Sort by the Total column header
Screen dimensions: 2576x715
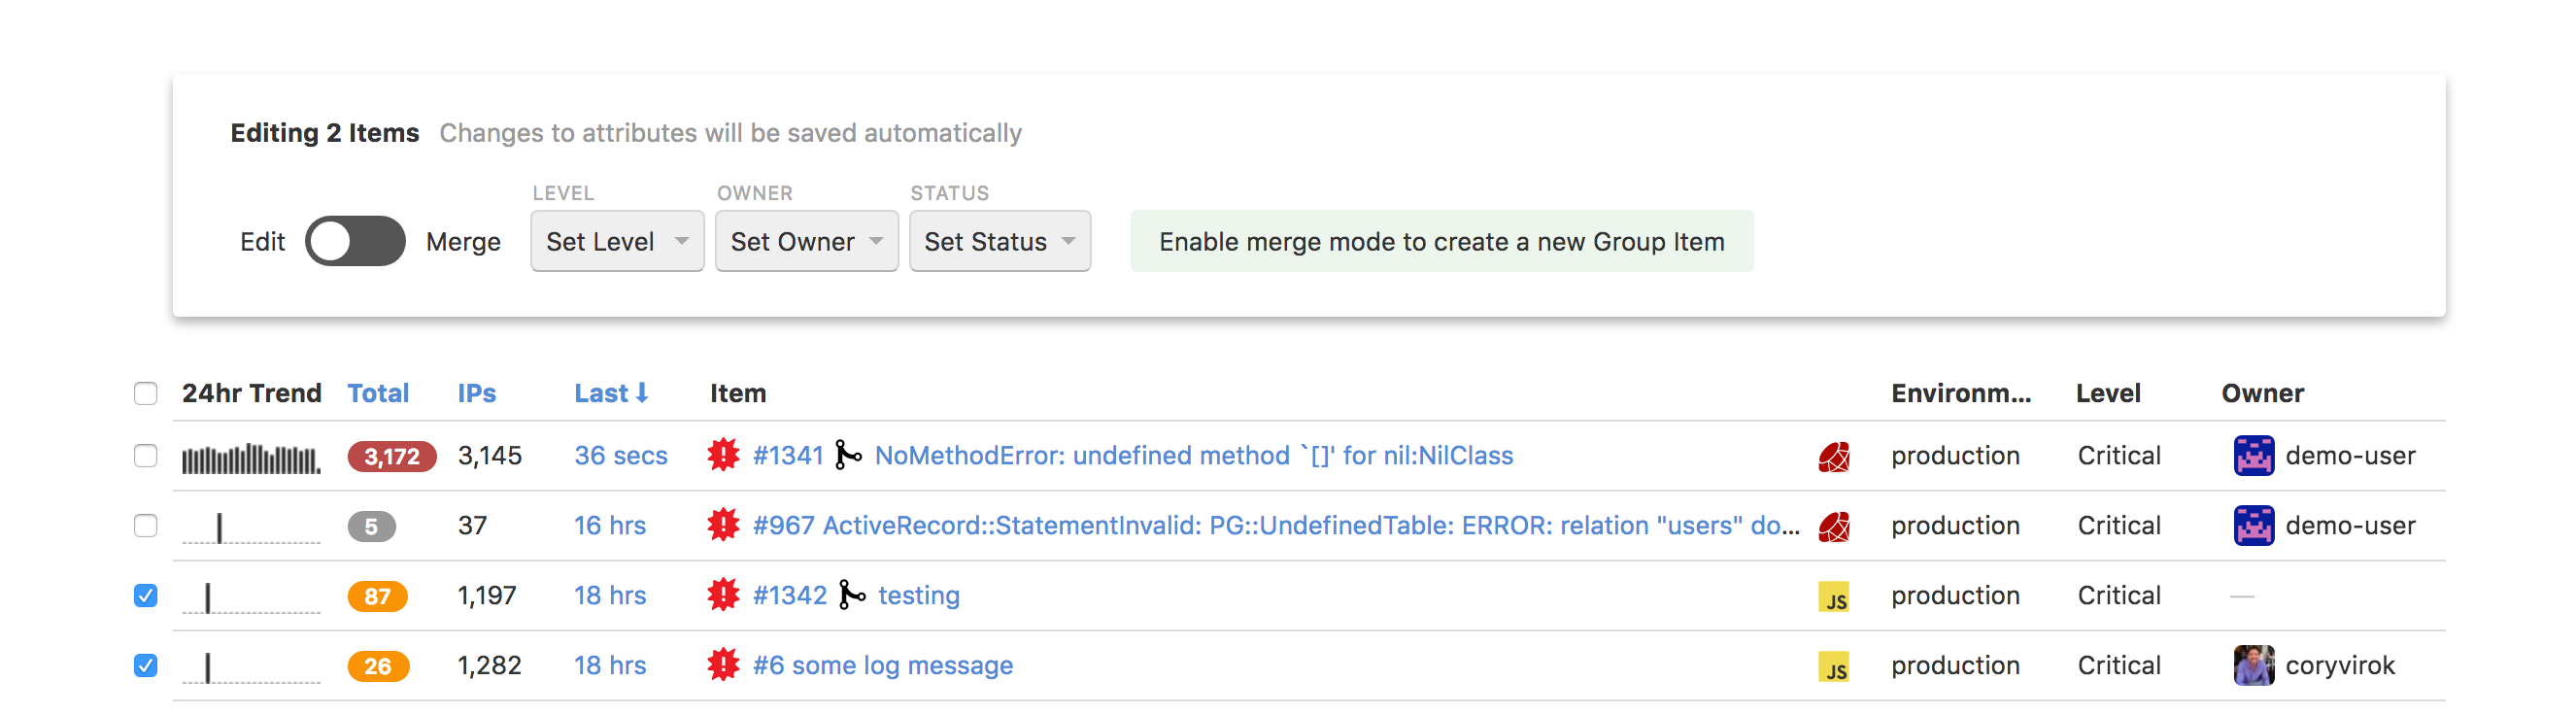point(378,393)
